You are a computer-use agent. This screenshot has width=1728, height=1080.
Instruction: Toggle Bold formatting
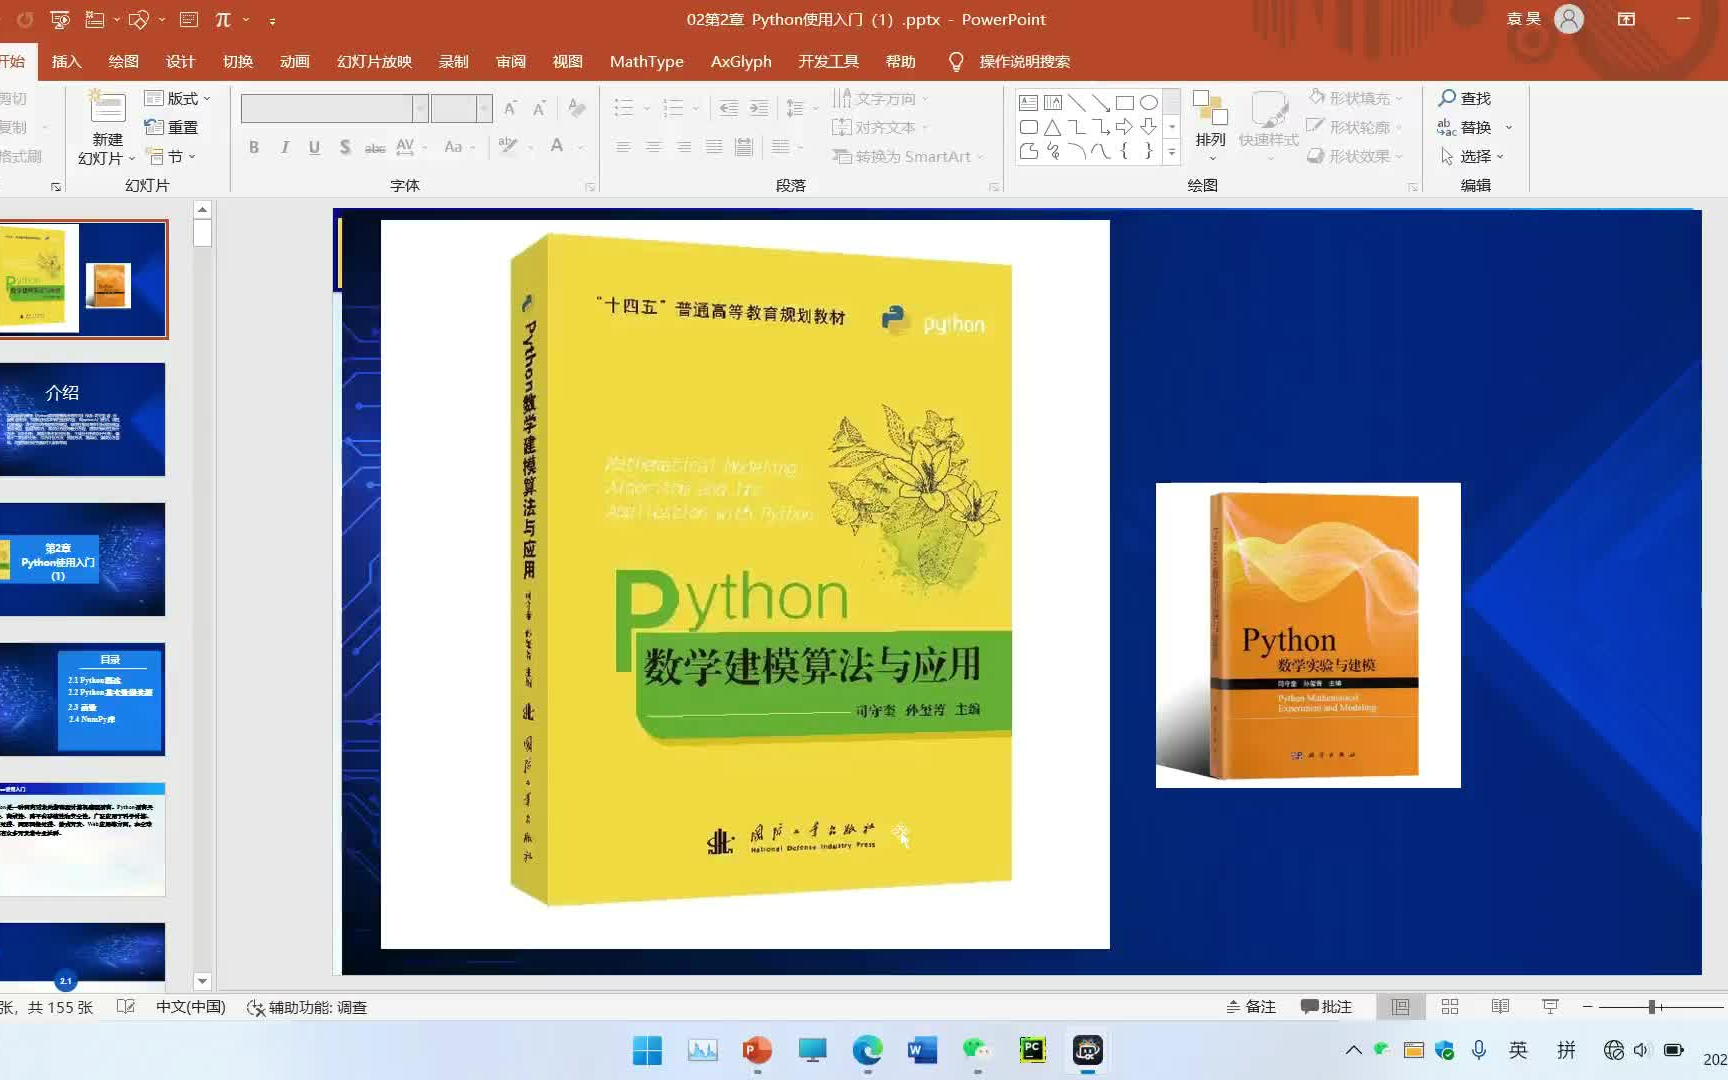click(254, 147)
